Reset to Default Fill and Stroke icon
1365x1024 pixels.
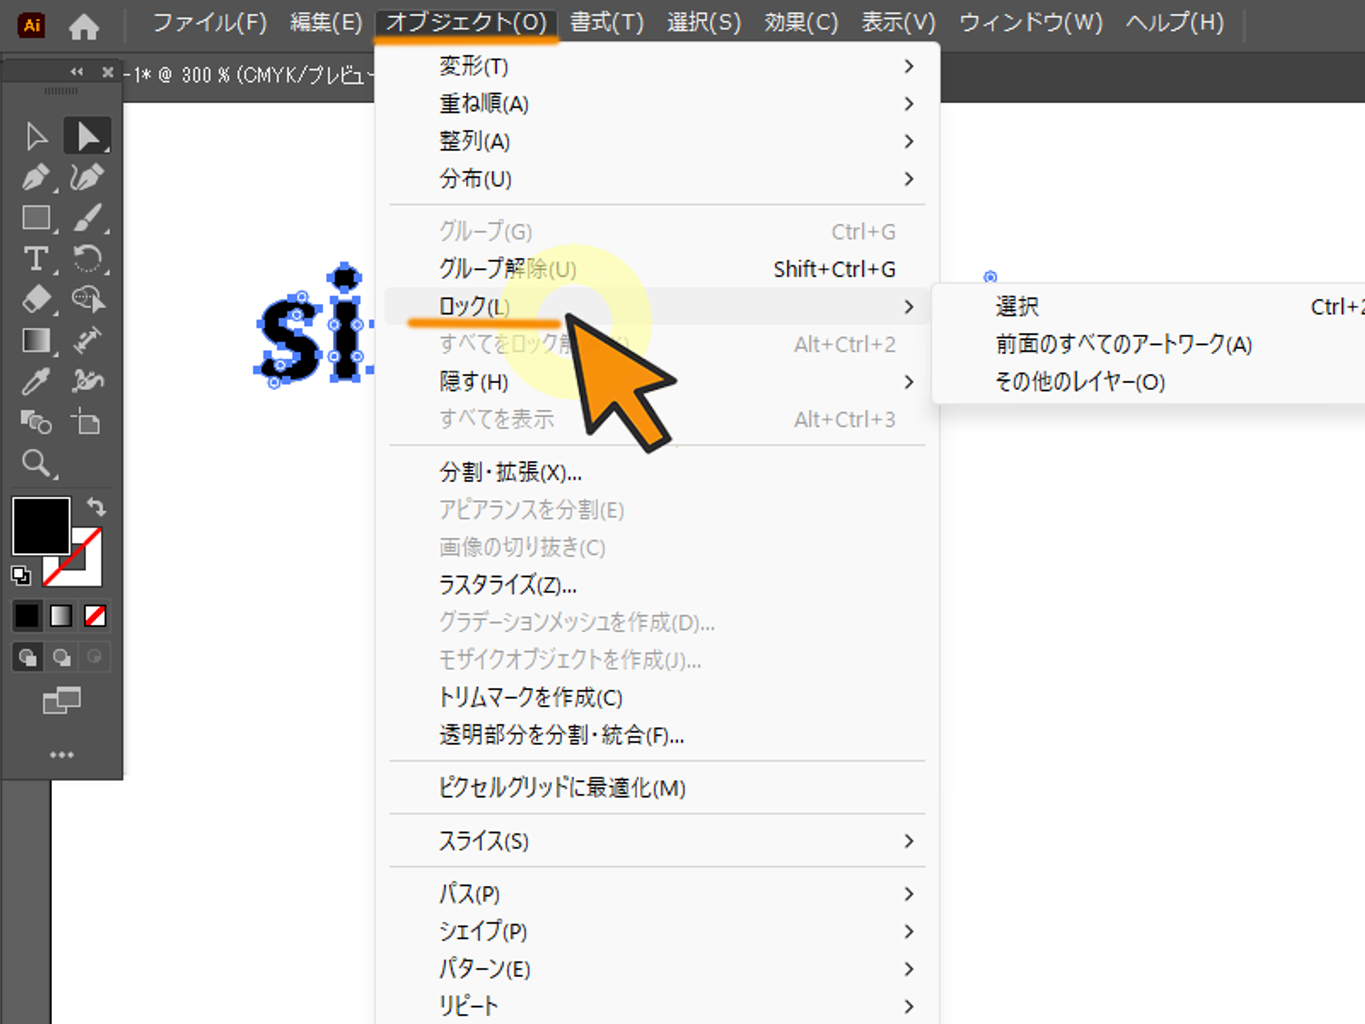21,575
